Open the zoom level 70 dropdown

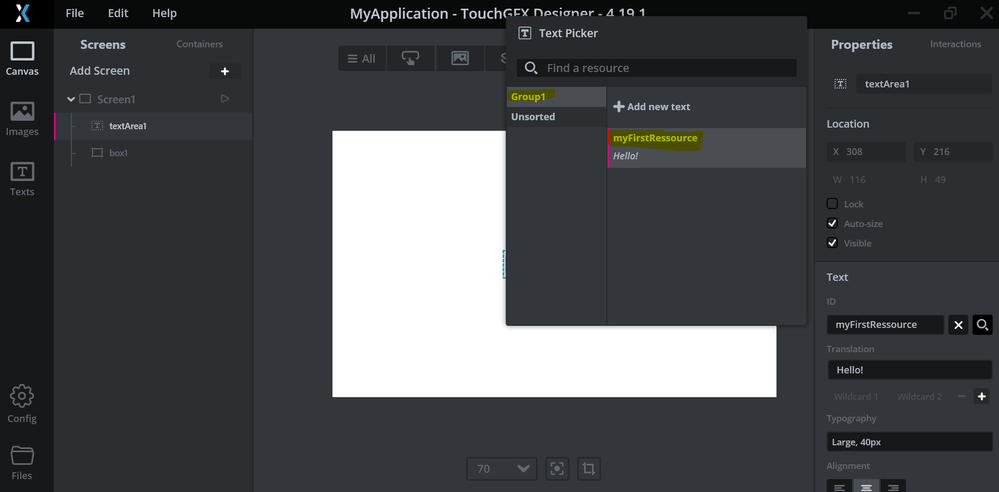click(502, 469)
